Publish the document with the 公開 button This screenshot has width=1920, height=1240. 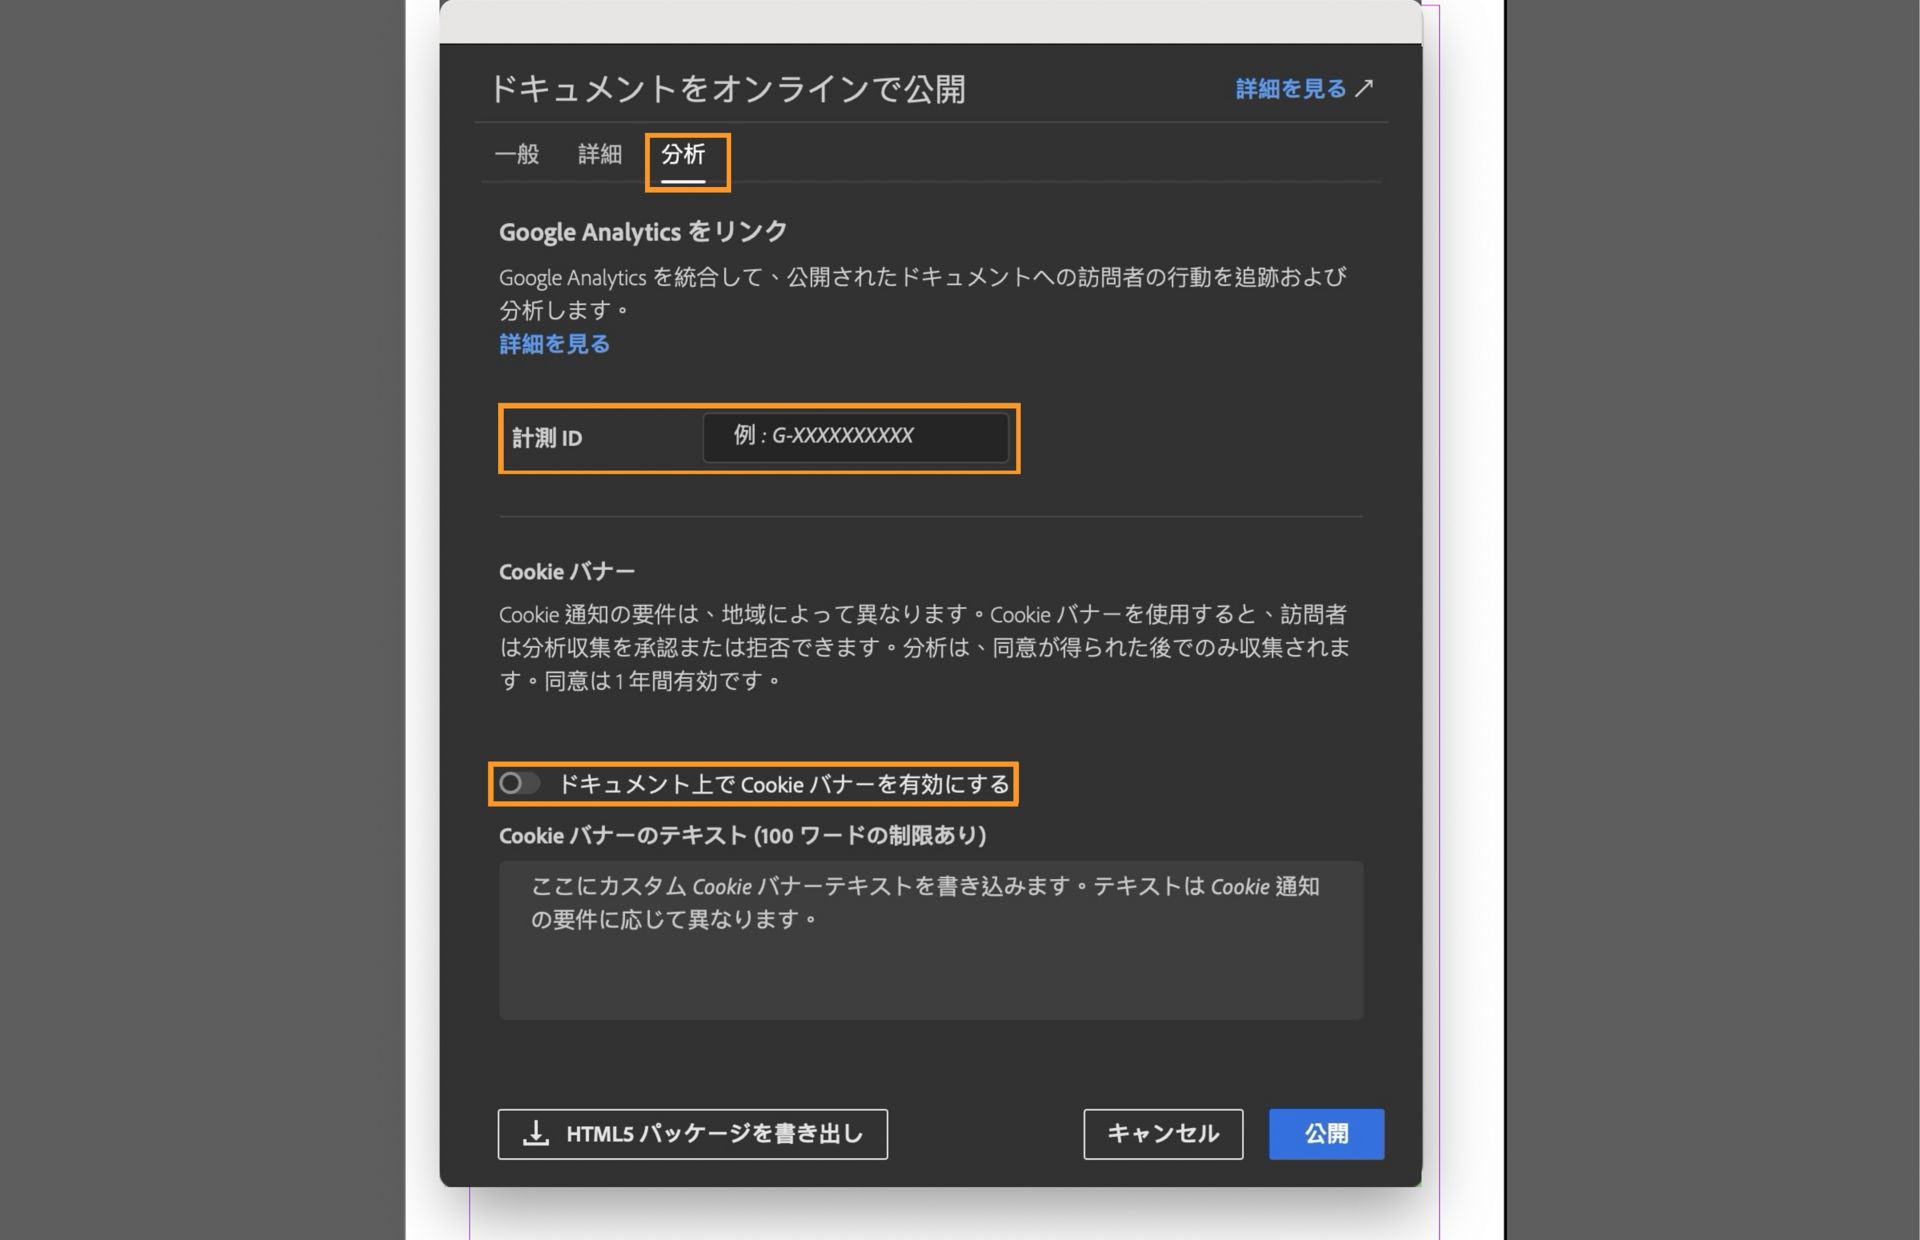coord(1326,1134)
